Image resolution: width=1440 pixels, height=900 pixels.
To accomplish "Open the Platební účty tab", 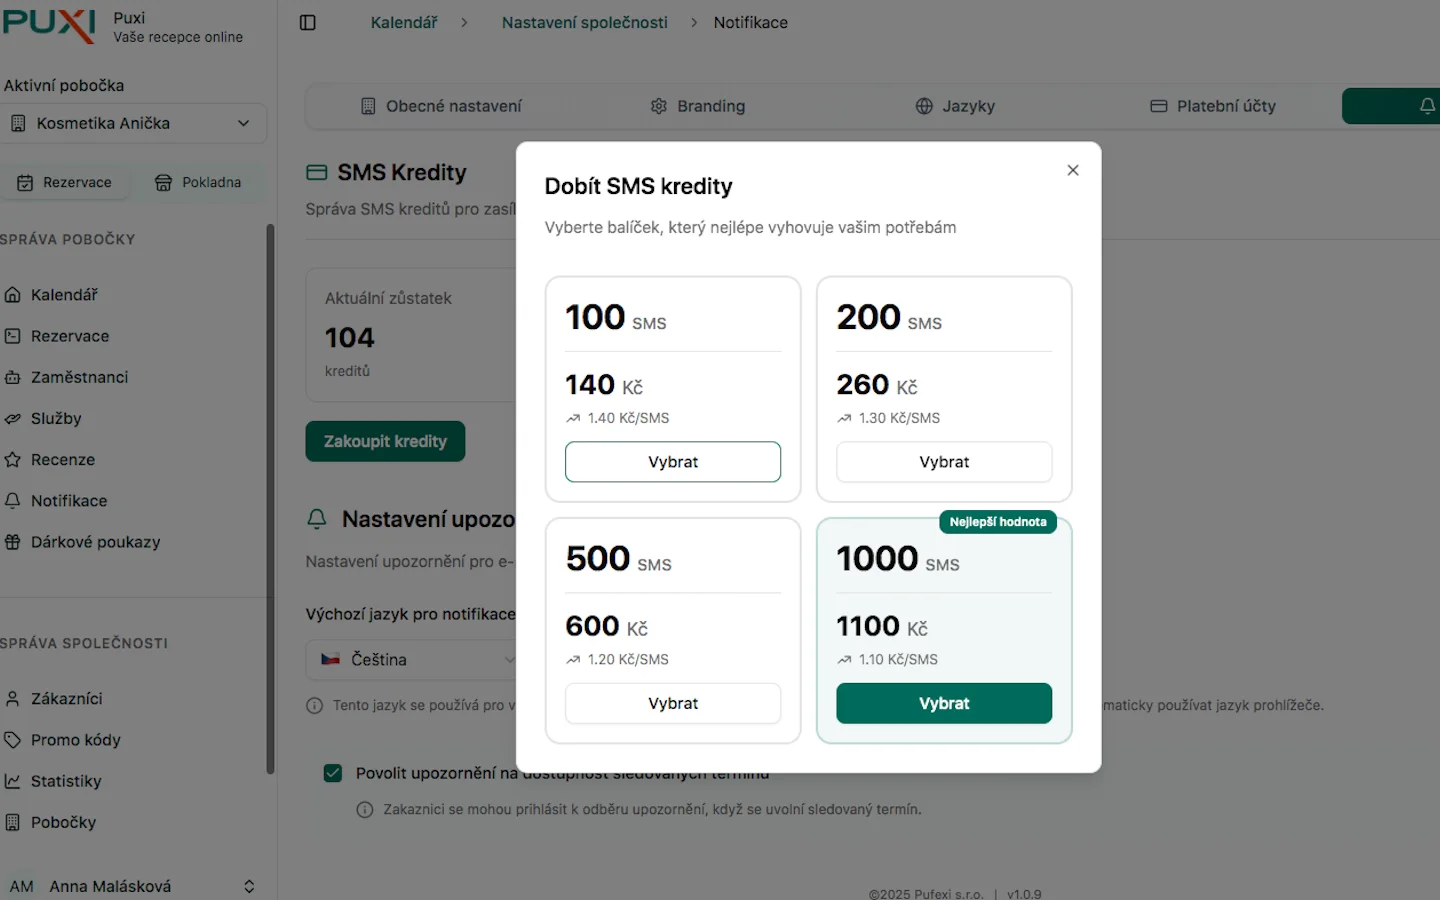I will point(1213,106).
